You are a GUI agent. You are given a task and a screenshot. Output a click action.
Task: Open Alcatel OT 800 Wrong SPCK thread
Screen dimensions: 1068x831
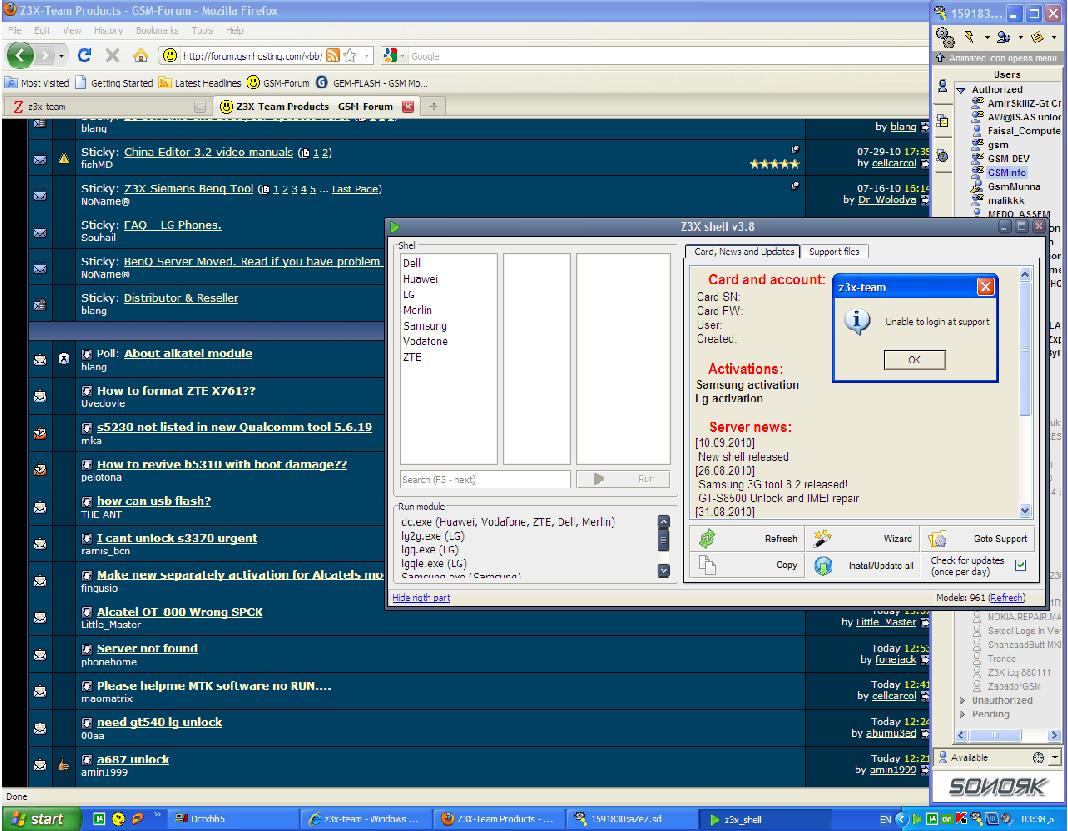point(180,612)
